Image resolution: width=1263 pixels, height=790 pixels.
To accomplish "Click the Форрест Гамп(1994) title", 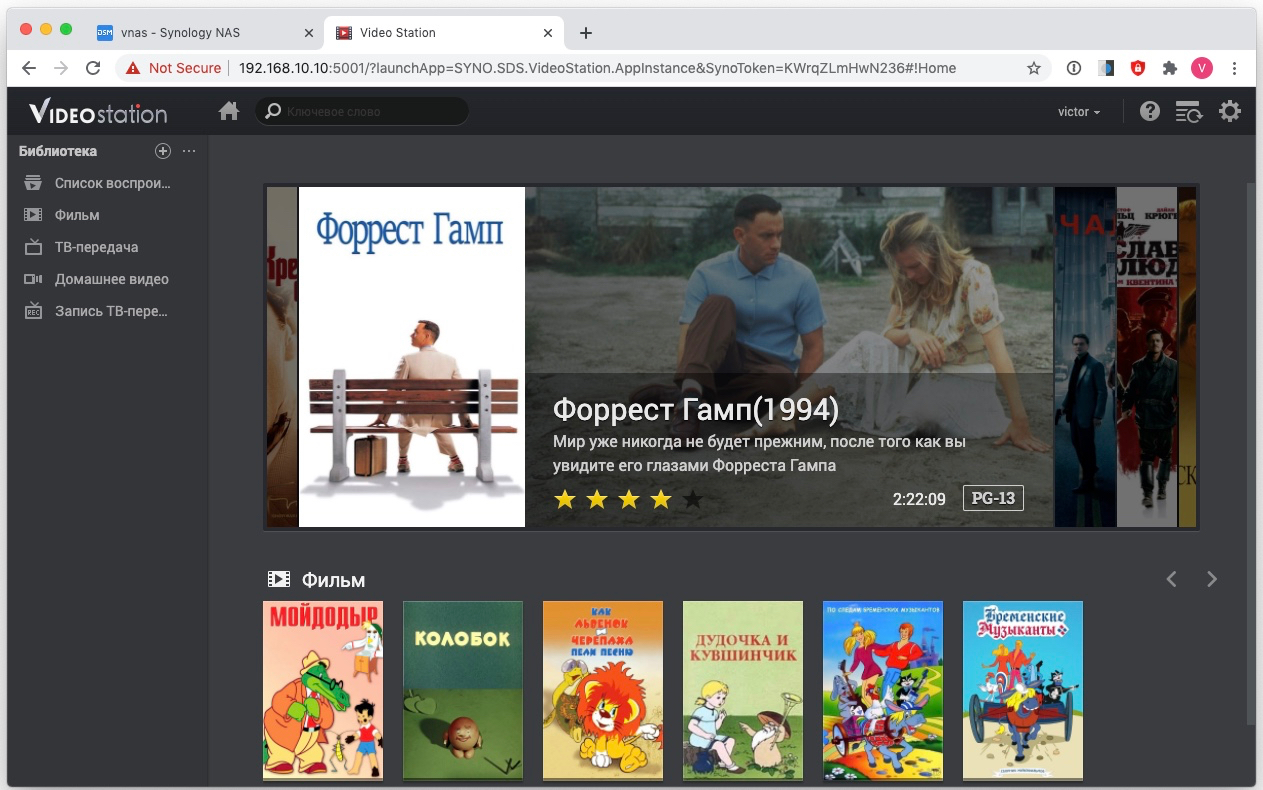I will pyautogui.click(x=695, y=409).
